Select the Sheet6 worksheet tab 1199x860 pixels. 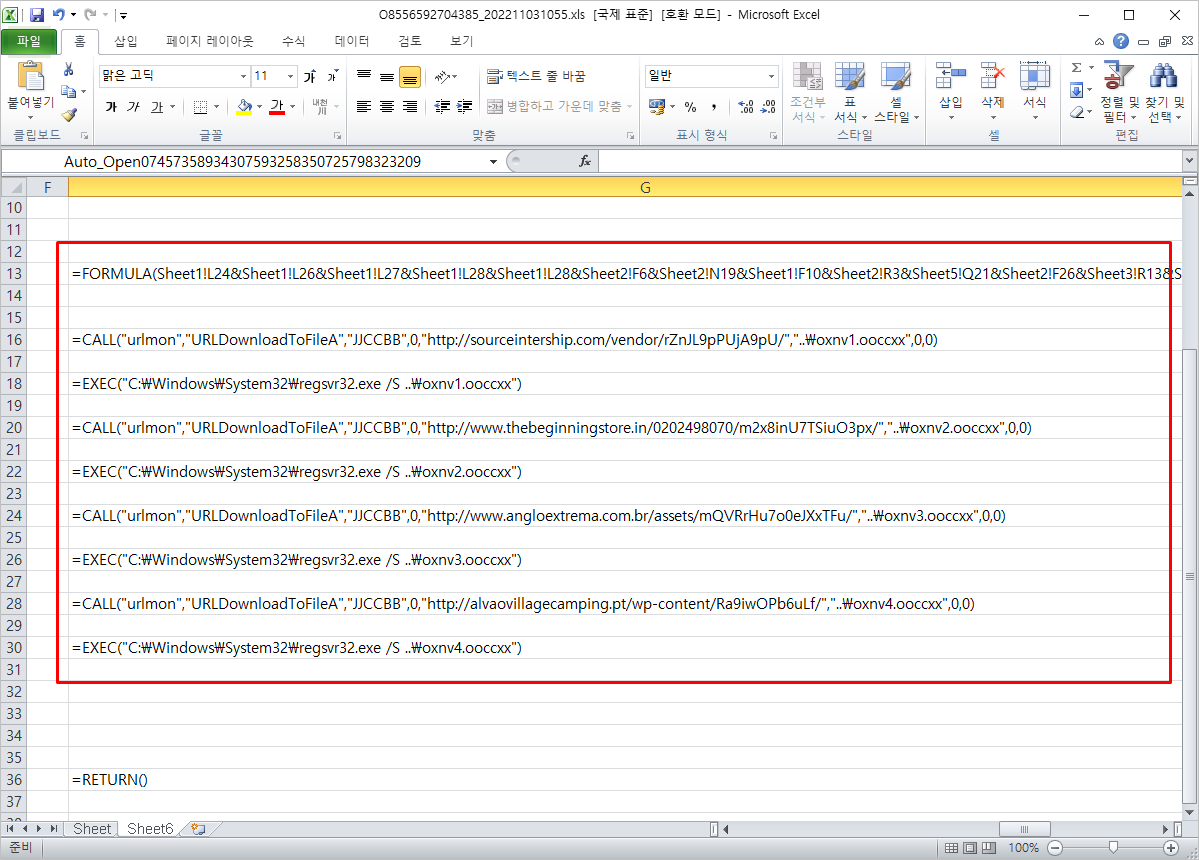tap(150, 829)
